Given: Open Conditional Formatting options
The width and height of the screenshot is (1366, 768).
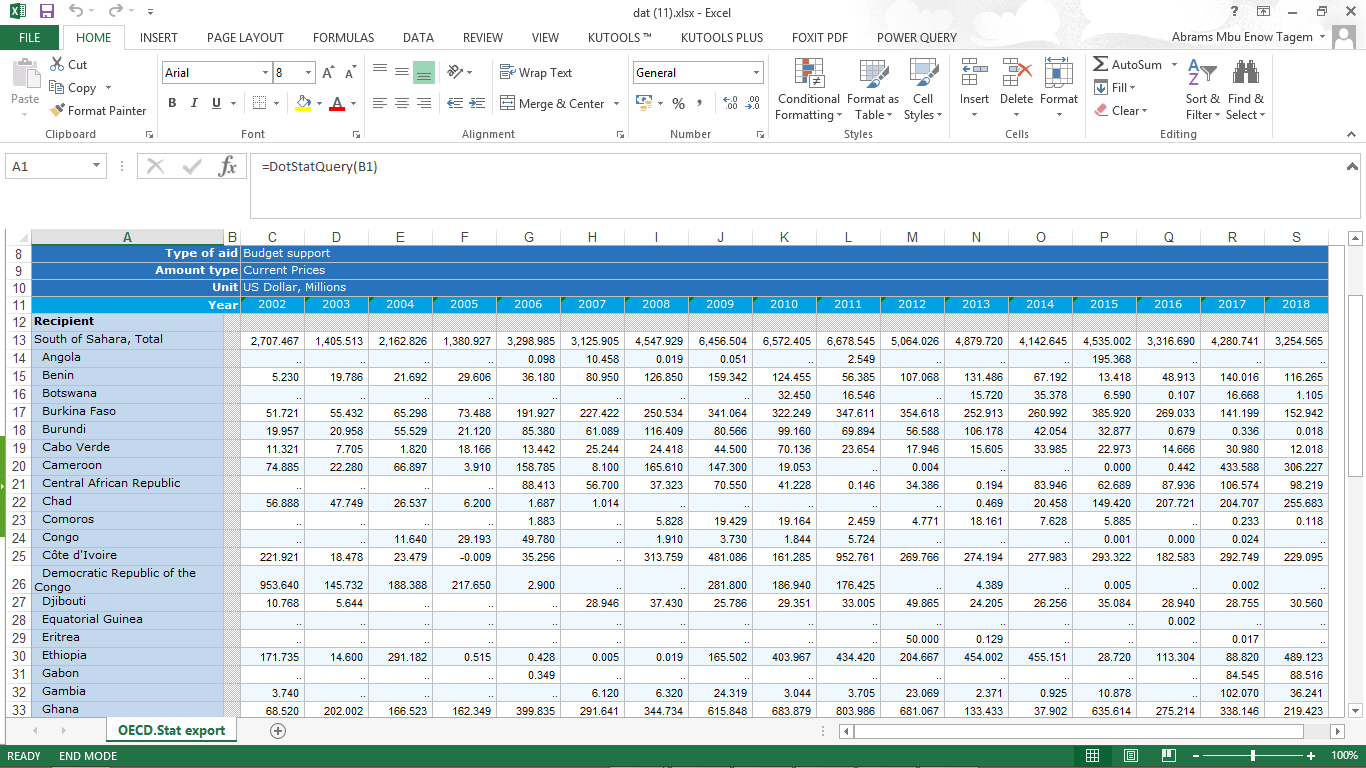Looking at the screenshot, I should coord(808,89).
